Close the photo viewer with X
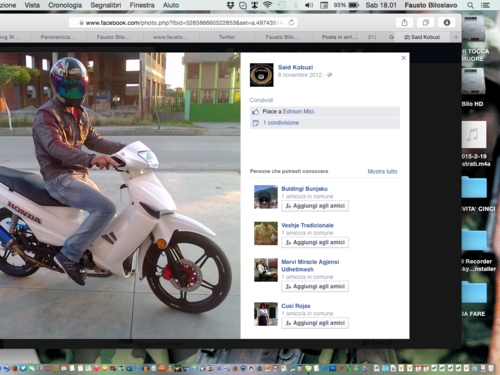Image resolution: width=500 pixels, height=375 pixels. click(403, 58)
